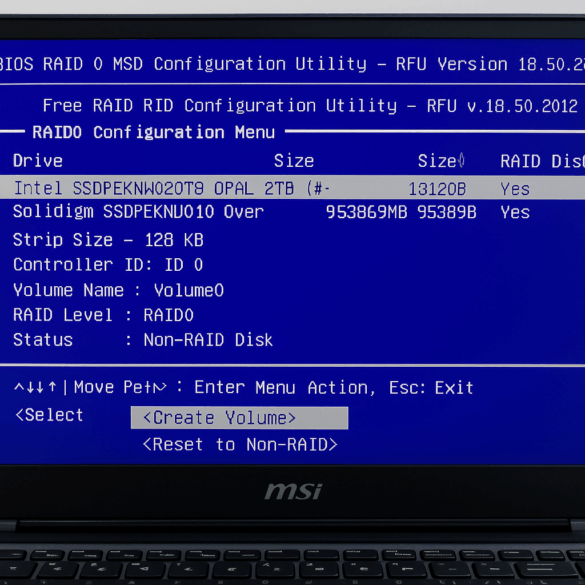Image resolution: width=585 pixels, height=585 pixels.
Task: Click the RAID0 Configuration Menu title
Action: [x=154, y=132]
